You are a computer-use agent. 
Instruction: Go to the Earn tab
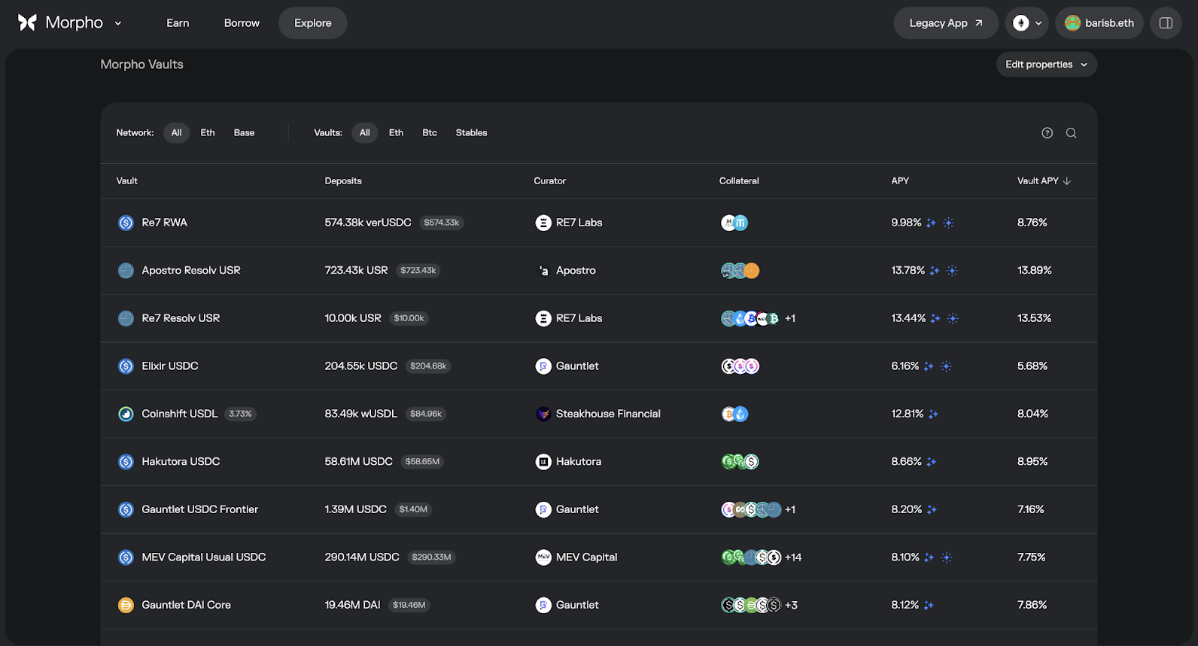[x=178, y=23]
